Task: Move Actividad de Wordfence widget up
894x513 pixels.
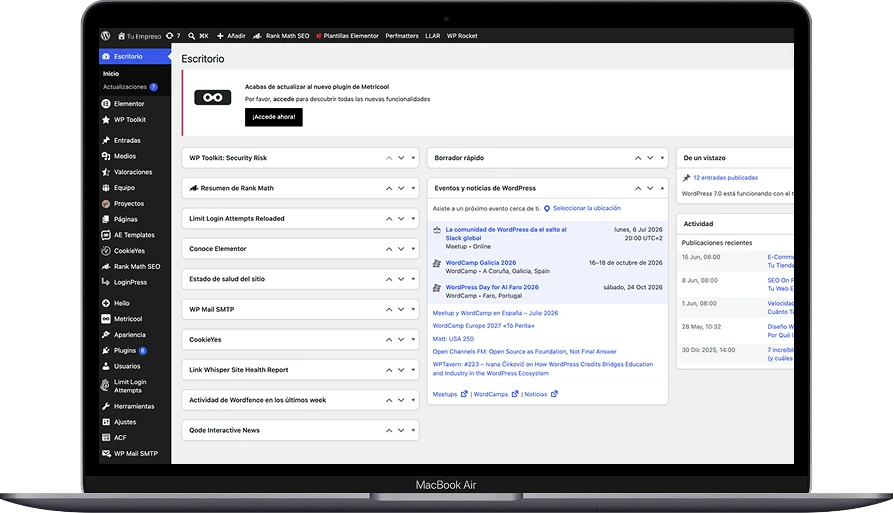Action: click(389, 400)
